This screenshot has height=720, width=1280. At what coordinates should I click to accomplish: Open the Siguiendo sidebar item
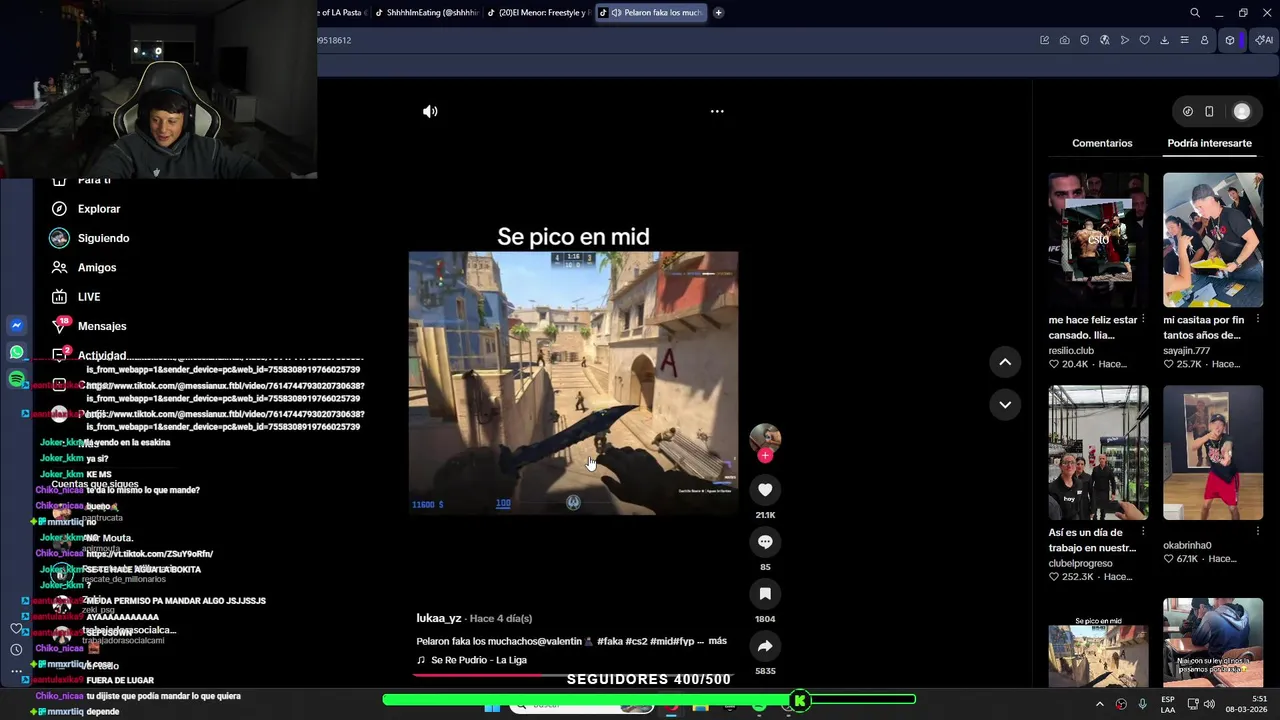click(90, 238)
